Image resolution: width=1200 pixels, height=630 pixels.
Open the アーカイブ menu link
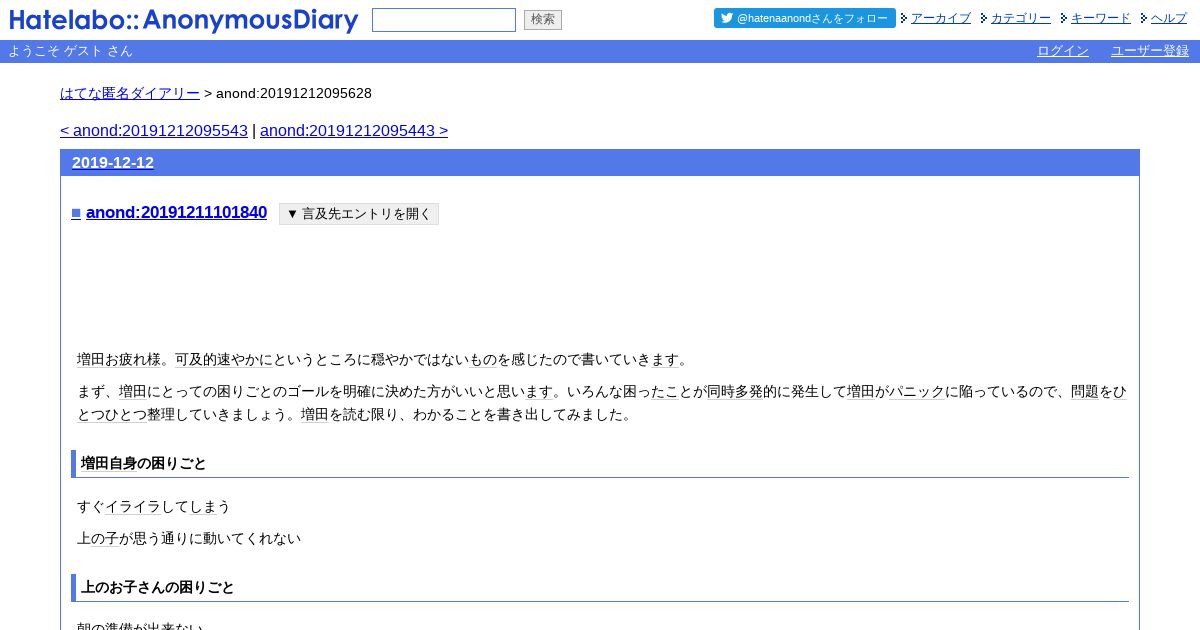click(941, 18)
